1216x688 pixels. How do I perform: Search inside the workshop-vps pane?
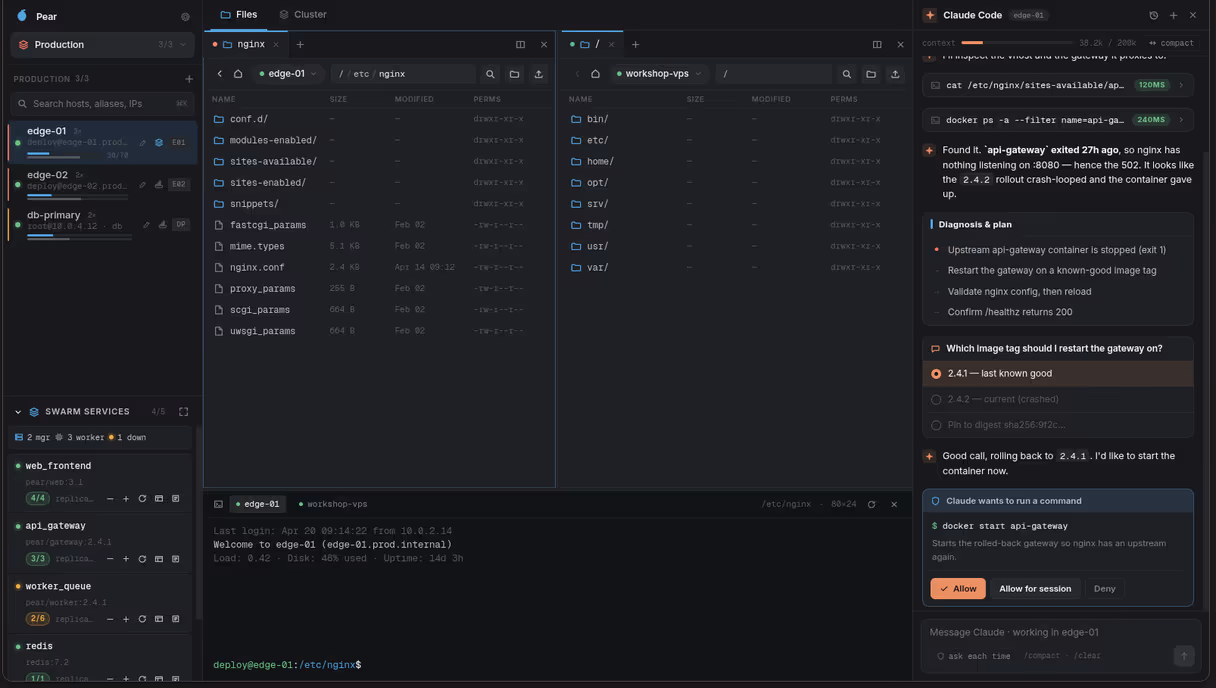click(x=847, y=74)
